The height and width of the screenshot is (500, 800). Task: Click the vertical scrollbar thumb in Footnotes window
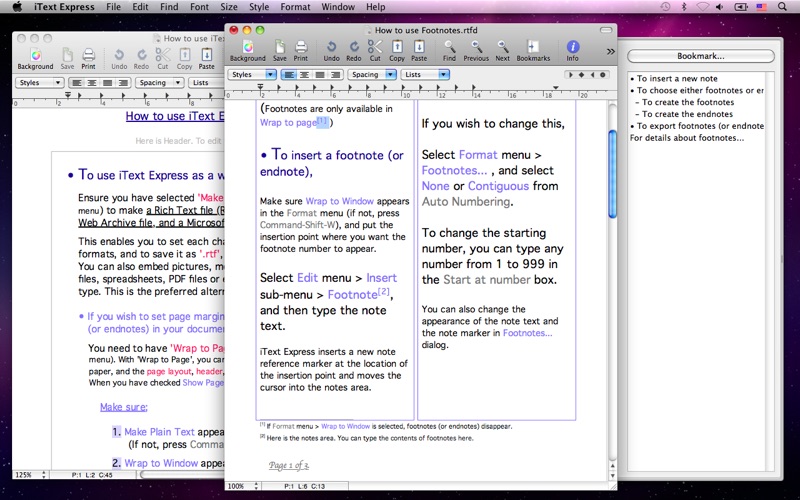coord(612,174)
